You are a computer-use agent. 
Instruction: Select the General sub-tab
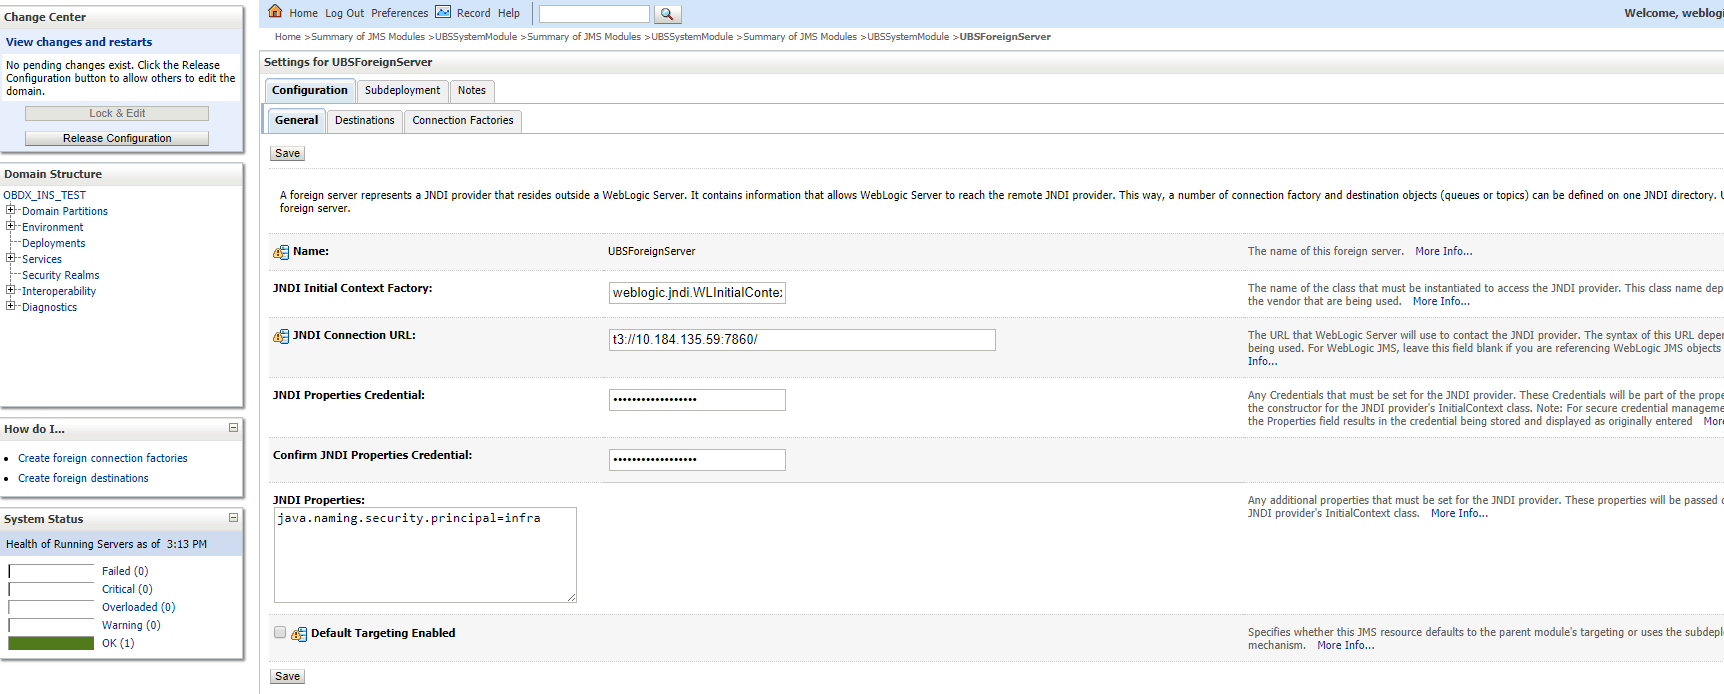click(297, 120)
